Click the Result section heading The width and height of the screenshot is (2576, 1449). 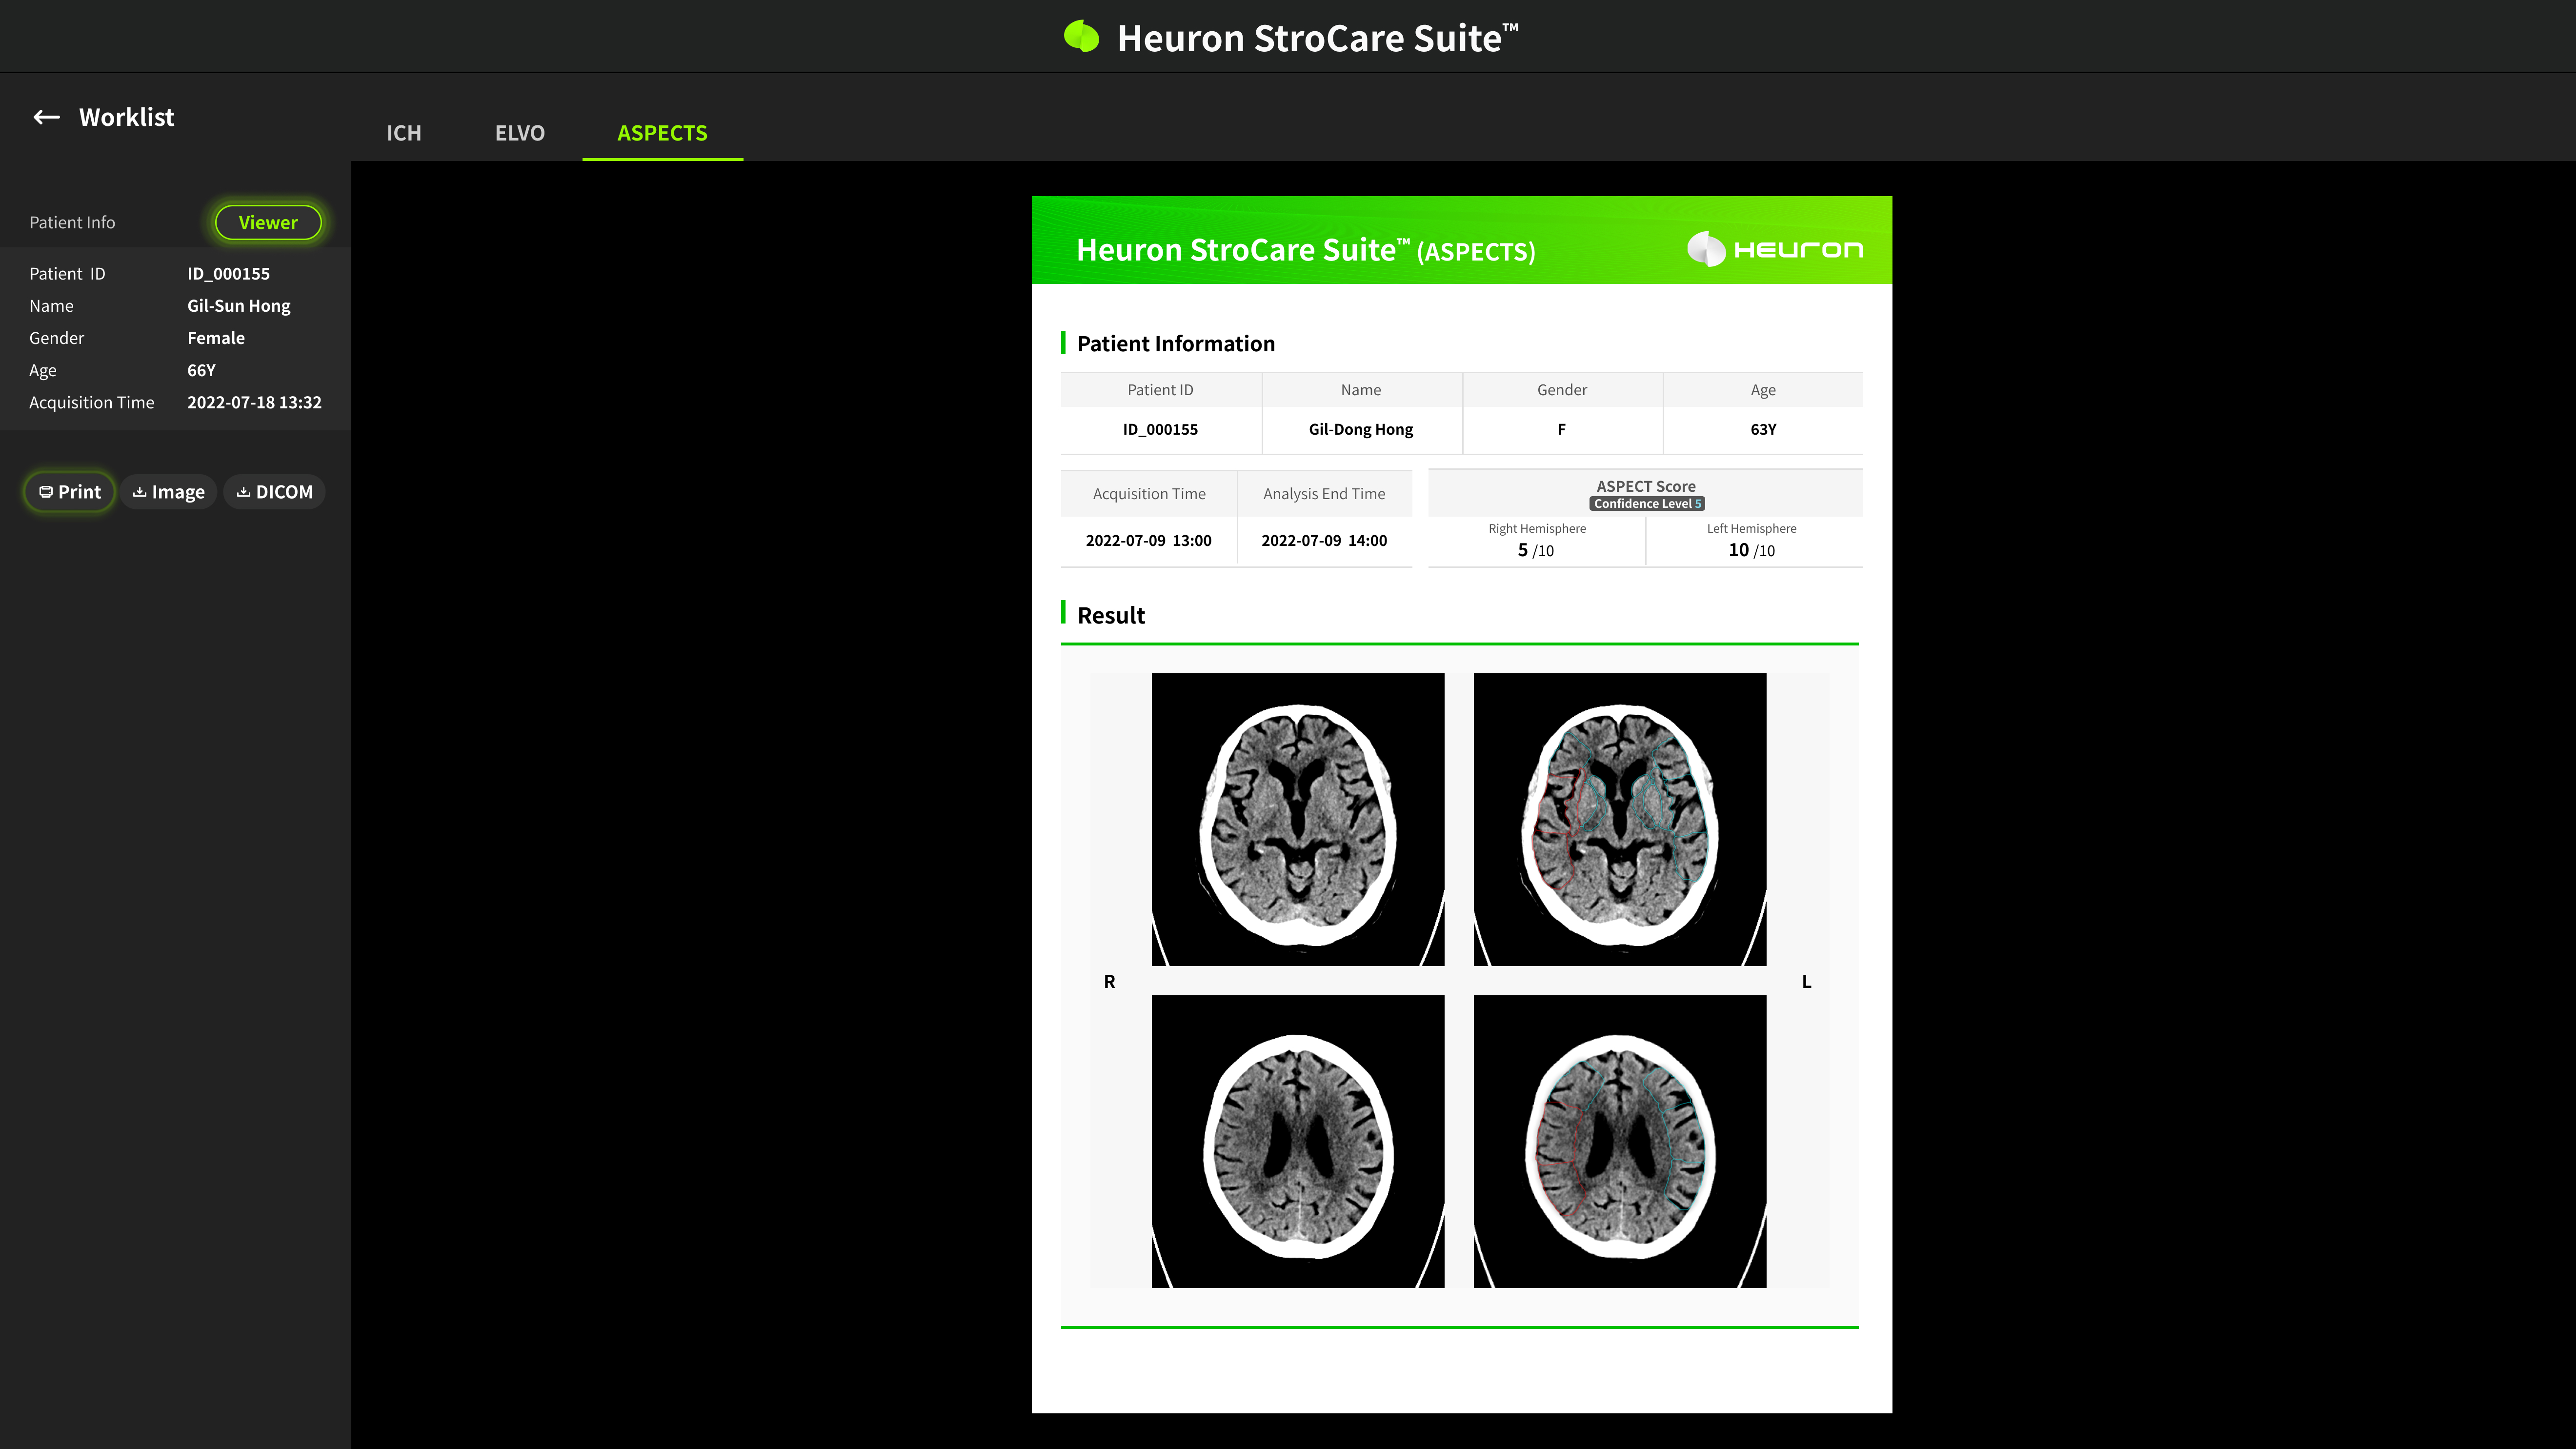1111,615
